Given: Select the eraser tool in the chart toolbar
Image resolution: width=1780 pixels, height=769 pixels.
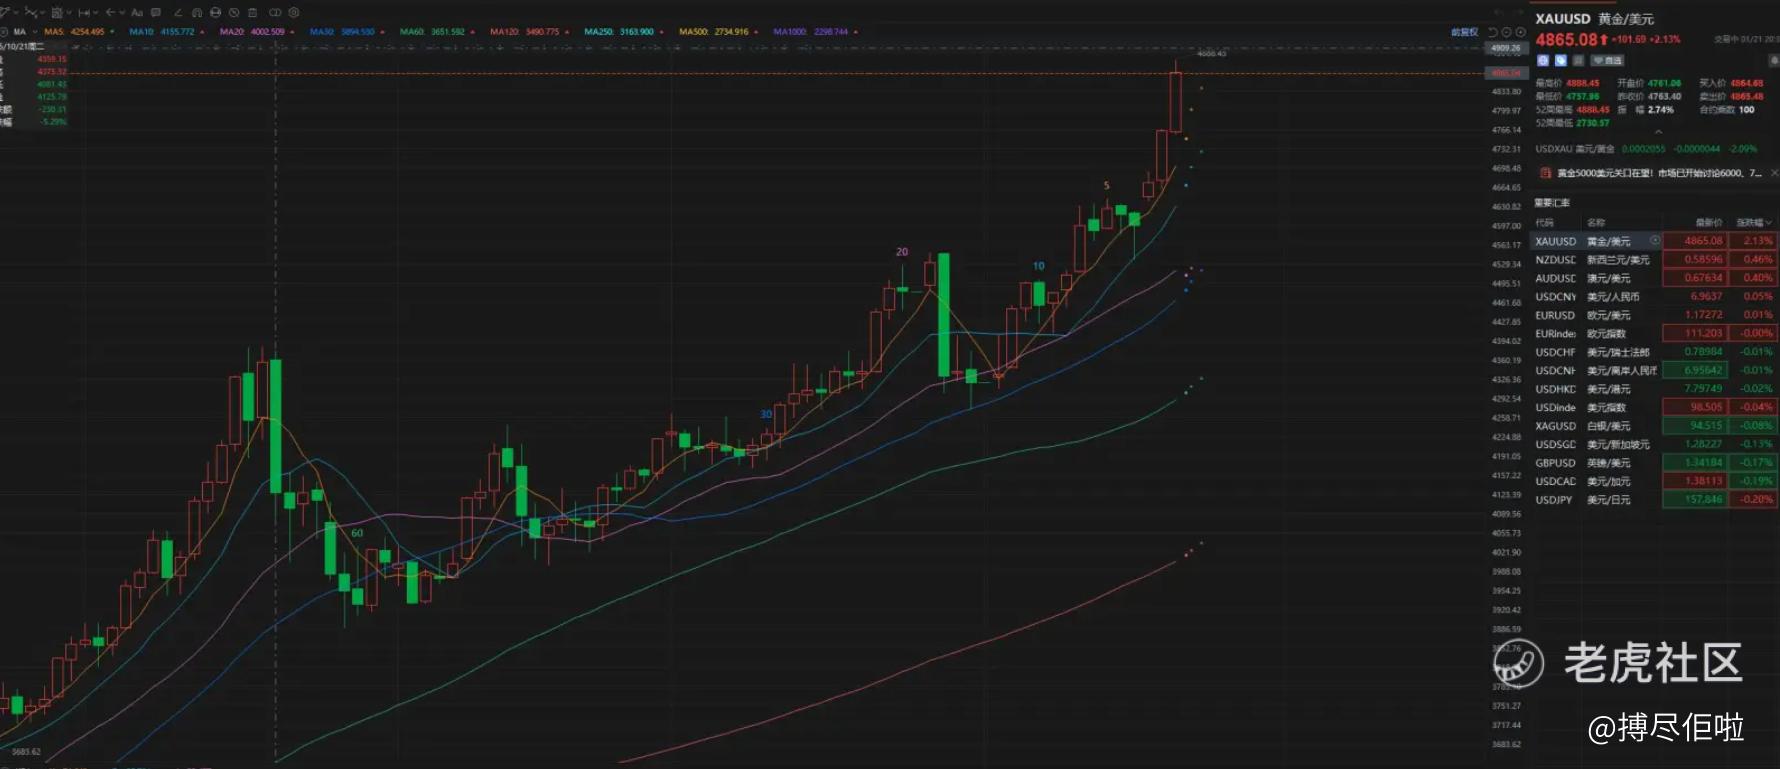Looking at the screenshot, I should pos(178,12).
